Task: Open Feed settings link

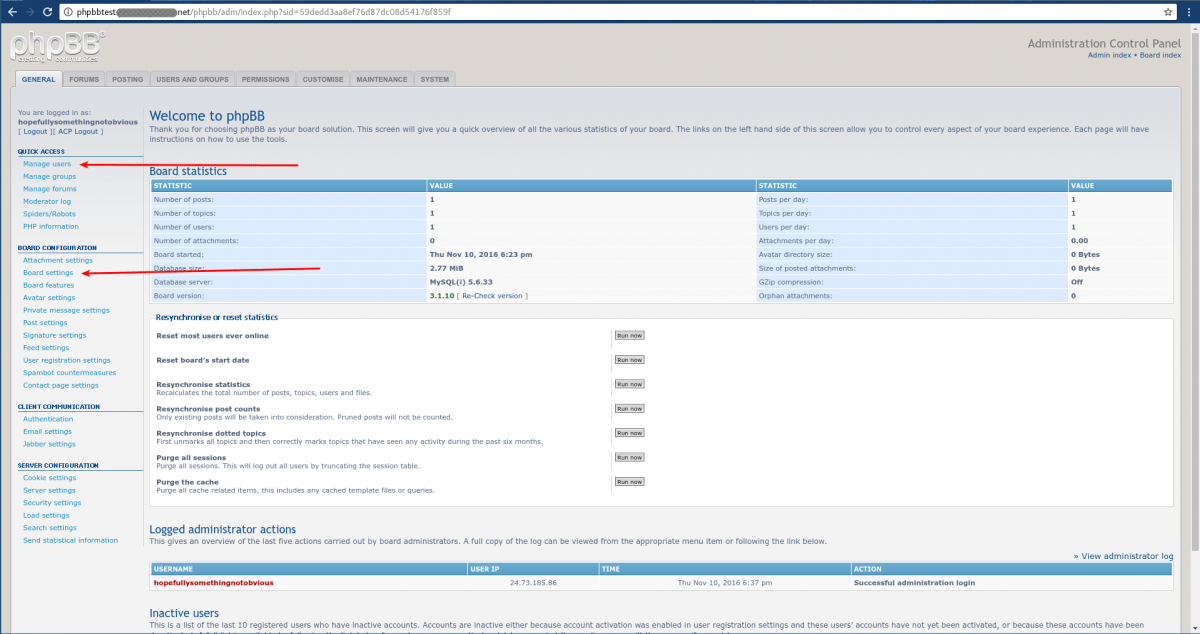Action: pos(46,348)
